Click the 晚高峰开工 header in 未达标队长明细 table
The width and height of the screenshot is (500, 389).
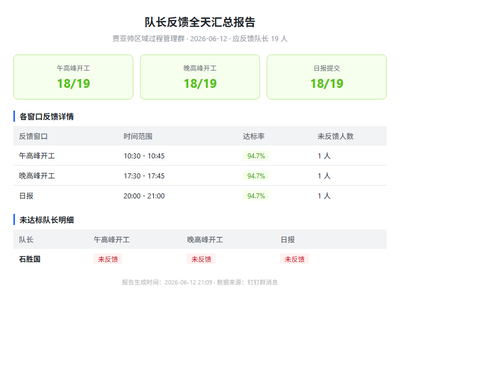click(x=205, y=240)
